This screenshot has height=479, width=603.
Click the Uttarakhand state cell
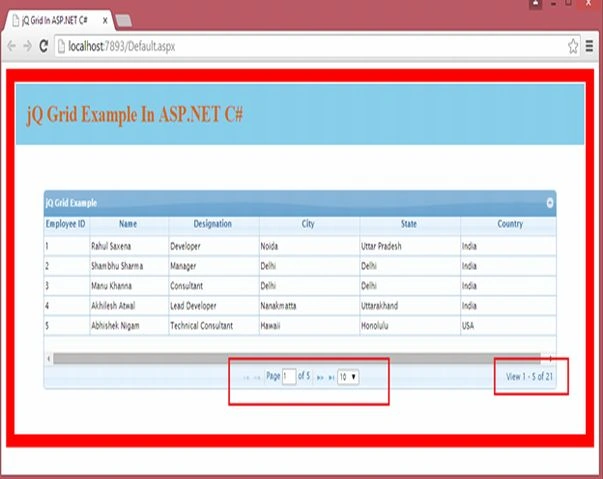410,306
